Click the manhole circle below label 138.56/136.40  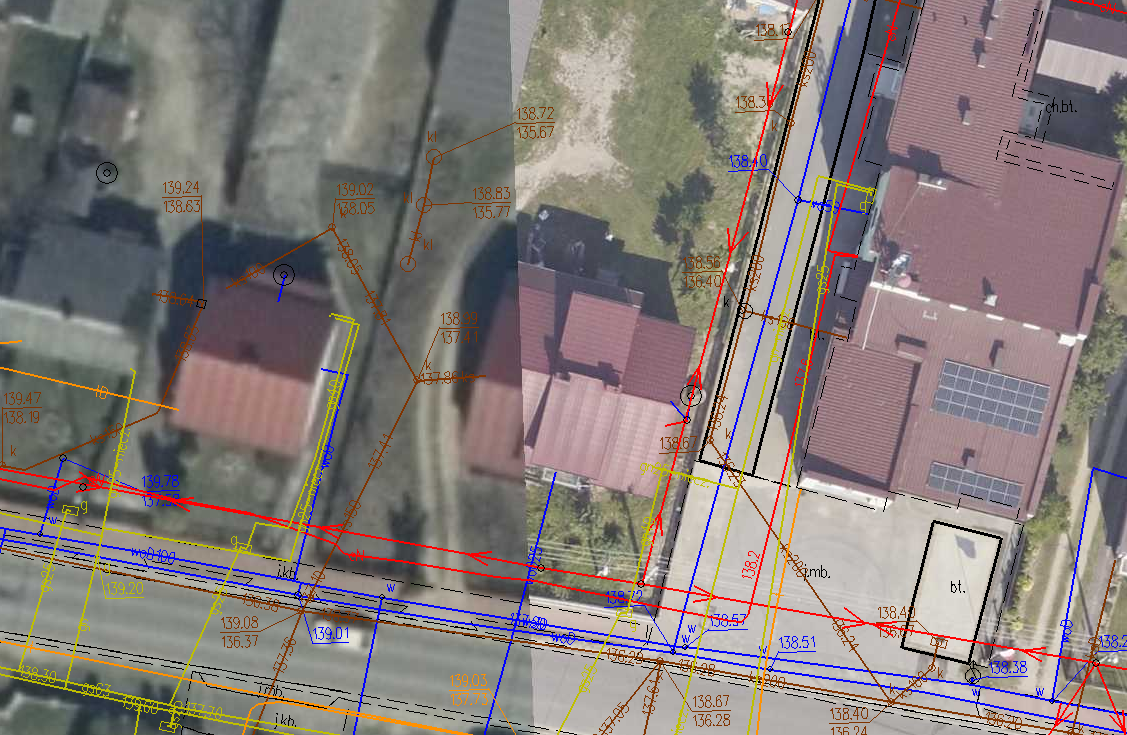click(x=745, y=312)
